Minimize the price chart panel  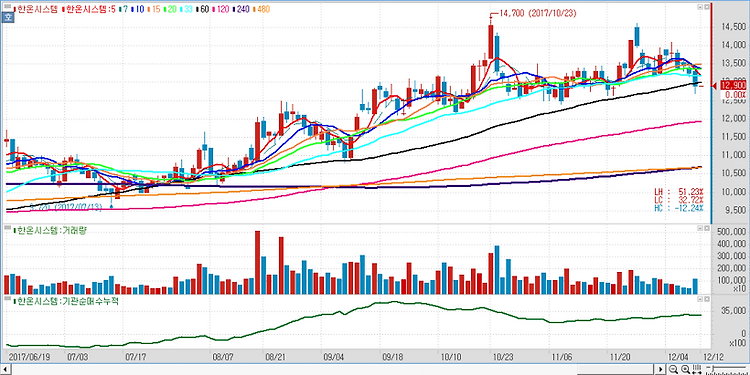[699, 7]
